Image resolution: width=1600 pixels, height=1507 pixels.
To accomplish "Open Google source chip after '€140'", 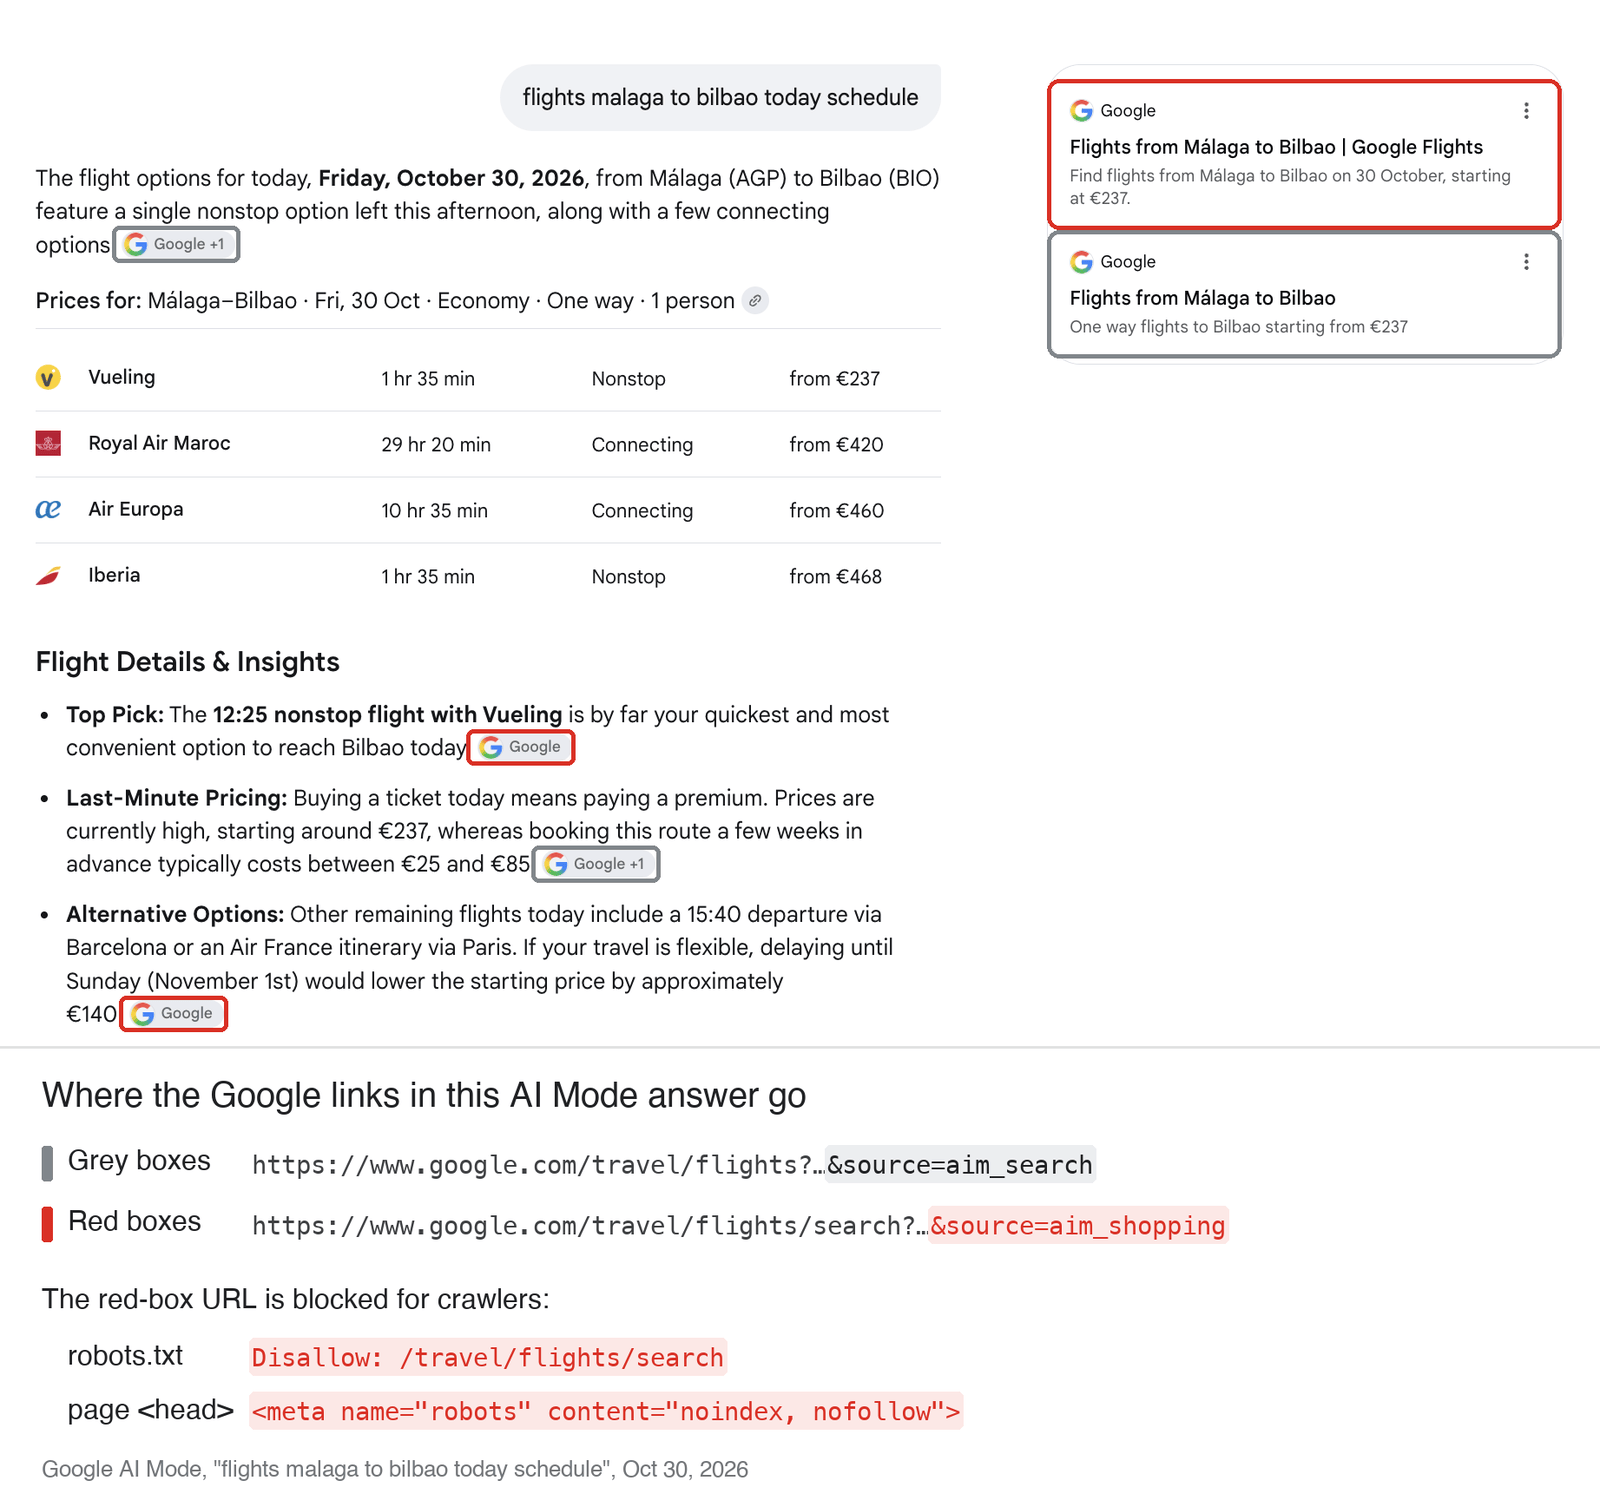I will coord(173,1014).
